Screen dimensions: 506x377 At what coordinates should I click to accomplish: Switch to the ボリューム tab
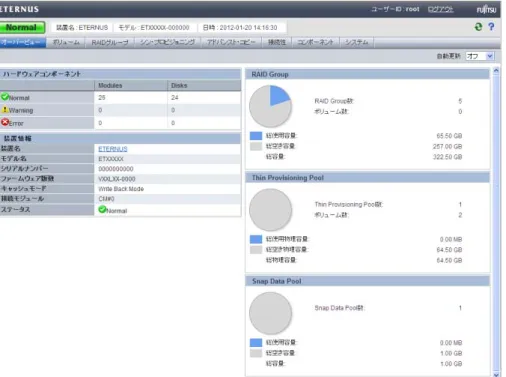(66, 42)
